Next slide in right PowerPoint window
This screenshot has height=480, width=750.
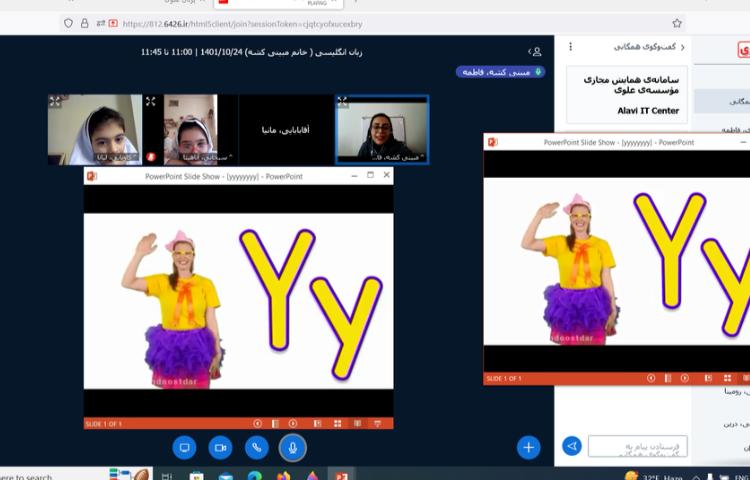tap(685, 378)
